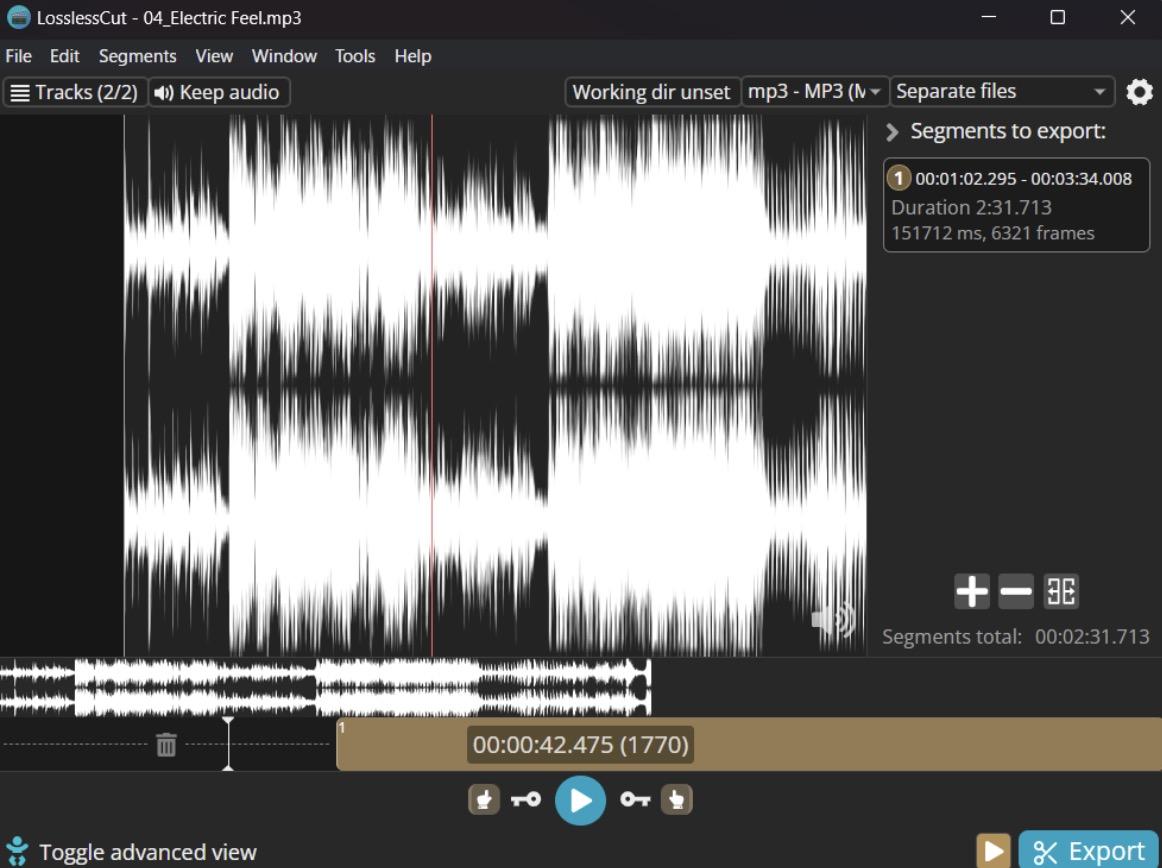Viewport: 1162px width, 868px height.
Task: Set cut end to current position
Action: (677, 800)
